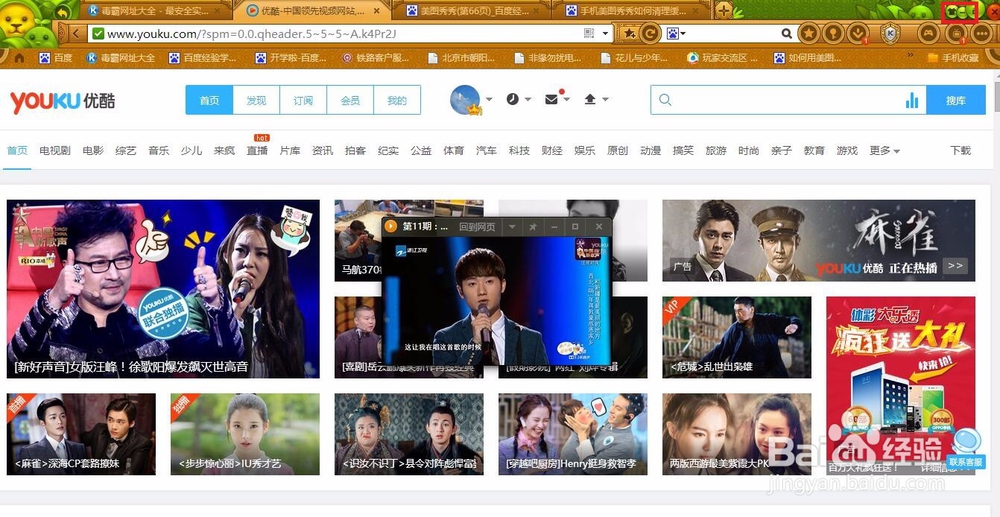
Task: Switch to the 发现 tab
Action: click(256, 100)
